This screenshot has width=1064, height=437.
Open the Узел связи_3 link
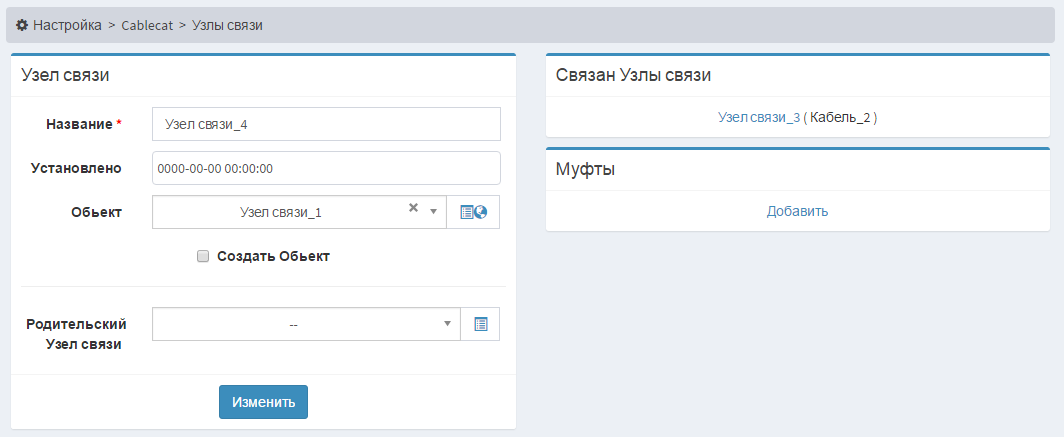tap(759, 117)
